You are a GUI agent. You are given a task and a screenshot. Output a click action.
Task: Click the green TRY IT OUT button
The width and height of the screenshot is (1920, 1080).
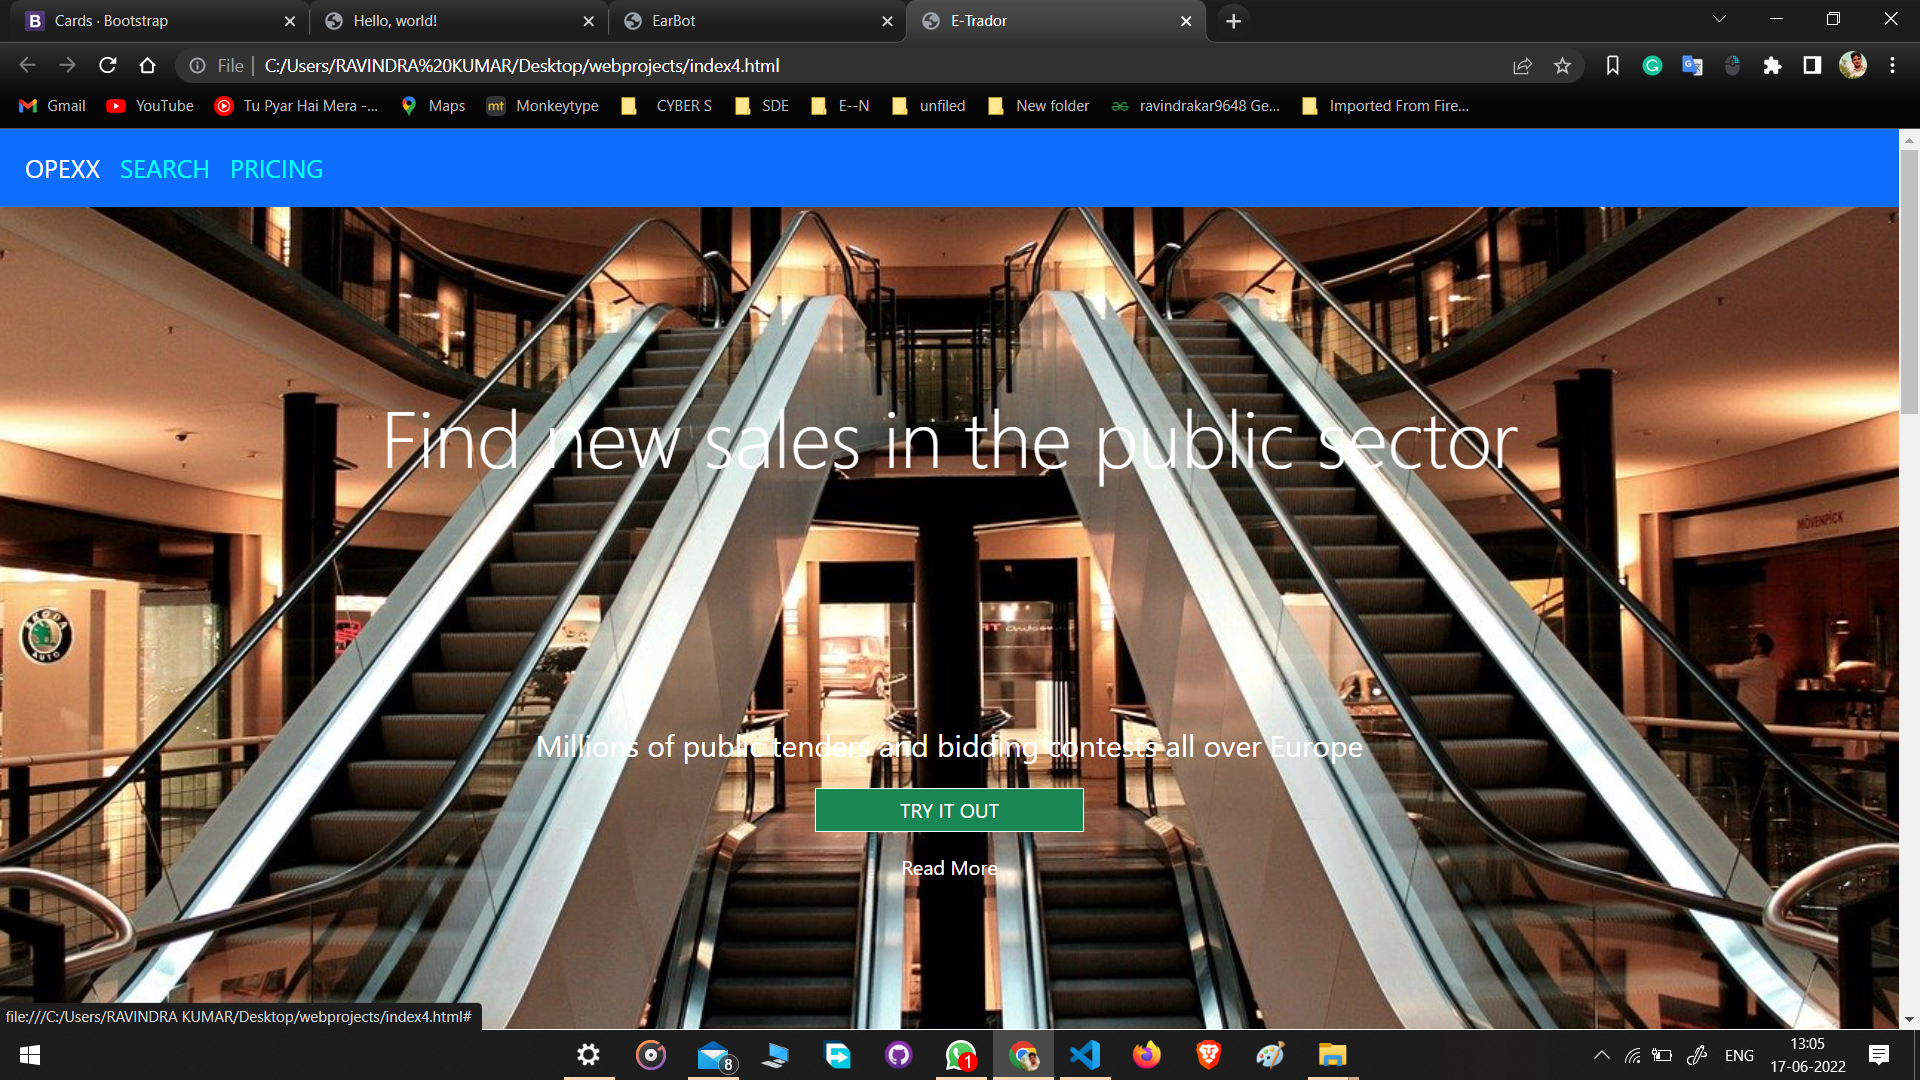click(x=949, y=810)
